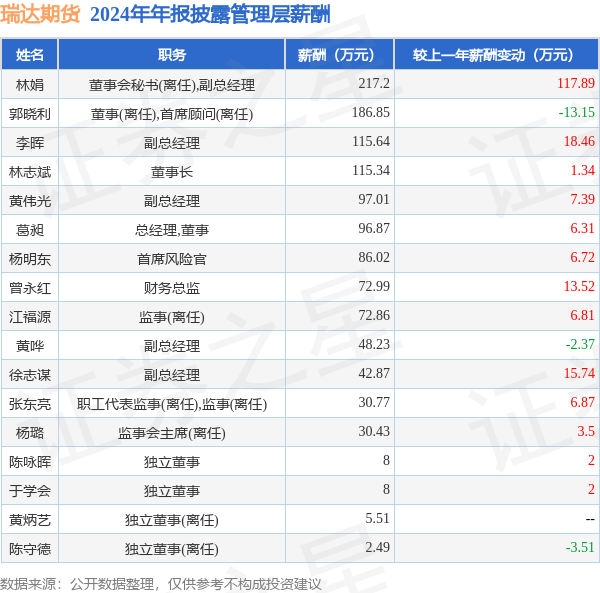Click the name cell 黄伟光

pos(30,201)
